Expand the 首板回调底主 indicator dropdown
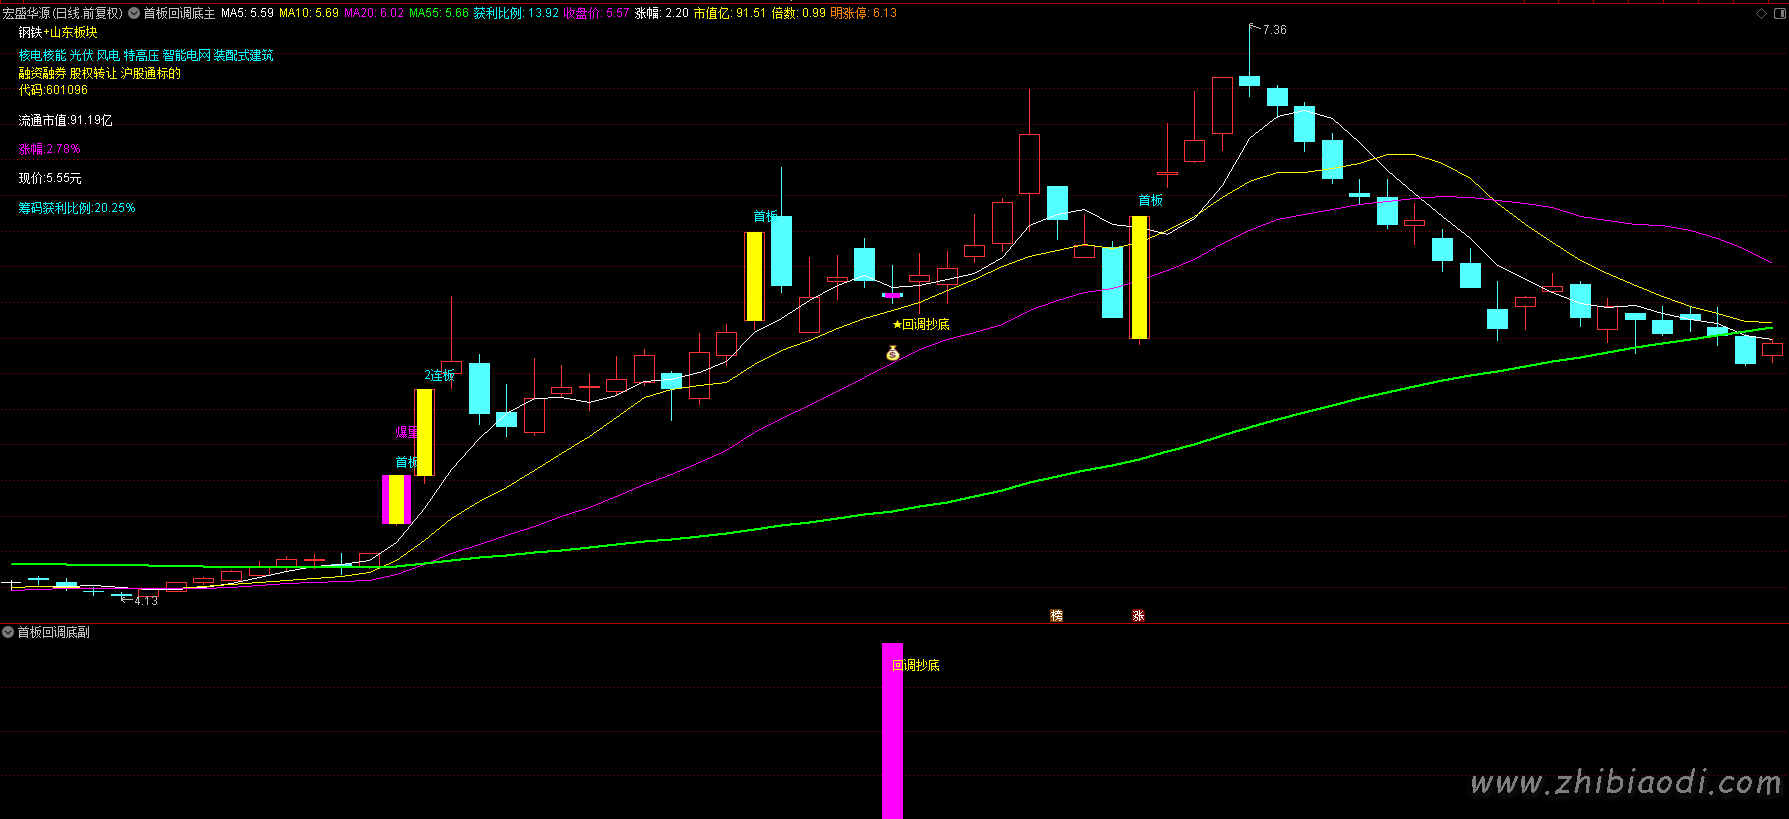This screenshot has width=1789, height=819. point(134,13)
